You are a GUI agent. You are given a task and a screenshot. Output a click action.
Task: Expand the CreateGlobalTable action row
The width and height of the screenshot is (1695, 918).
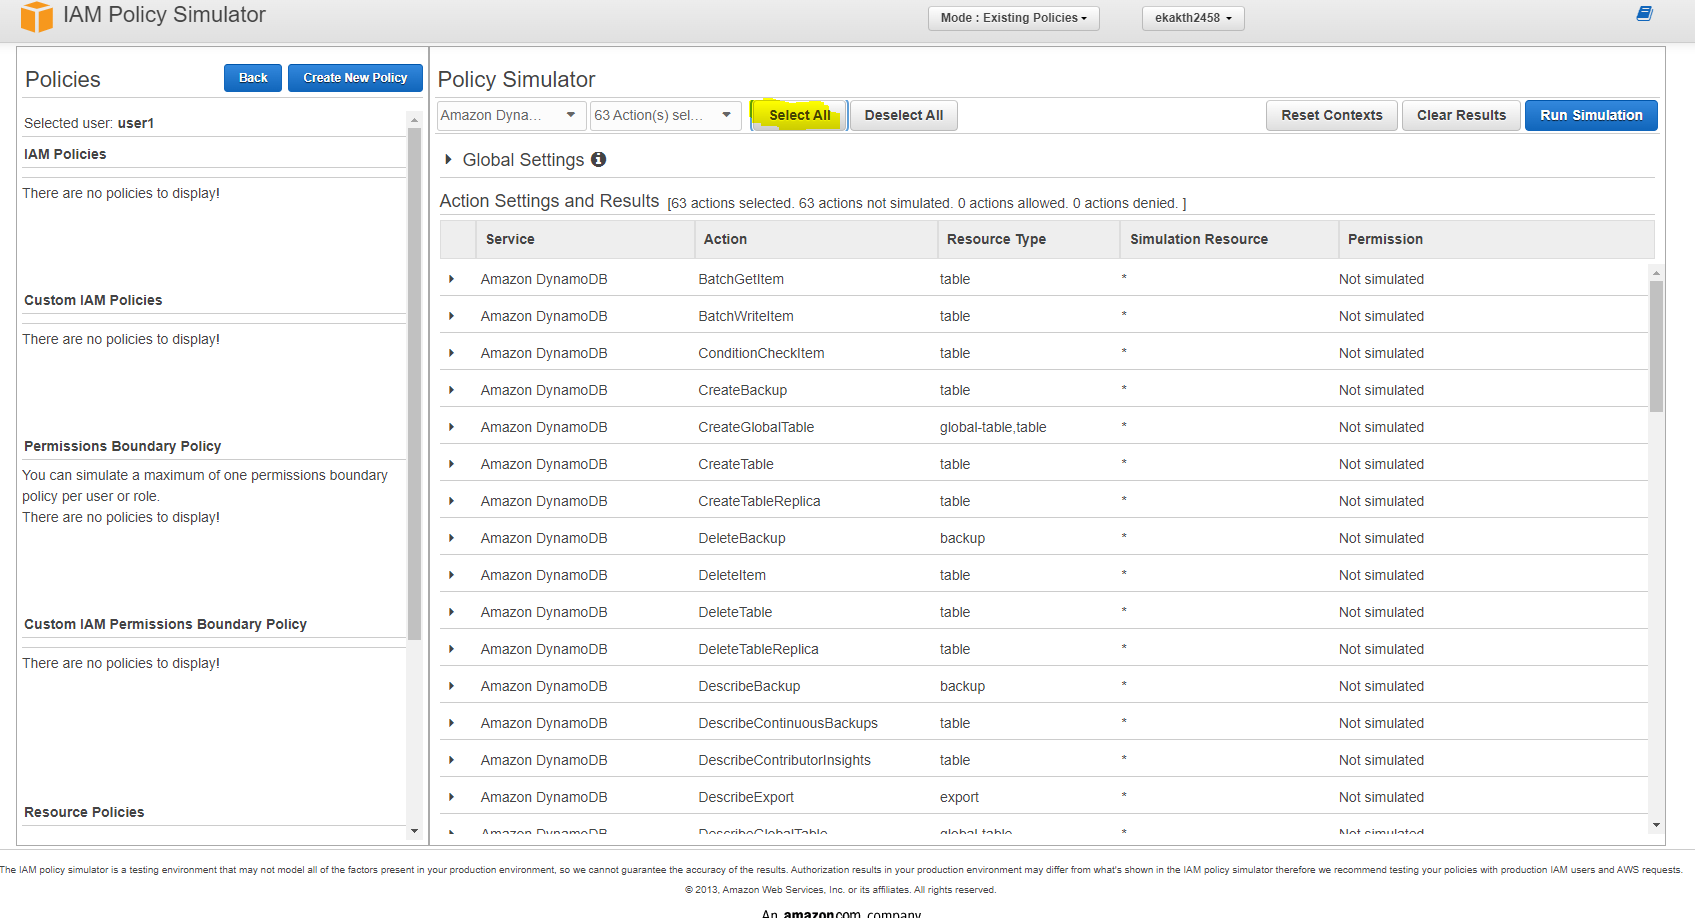click(x=452, y=427)
